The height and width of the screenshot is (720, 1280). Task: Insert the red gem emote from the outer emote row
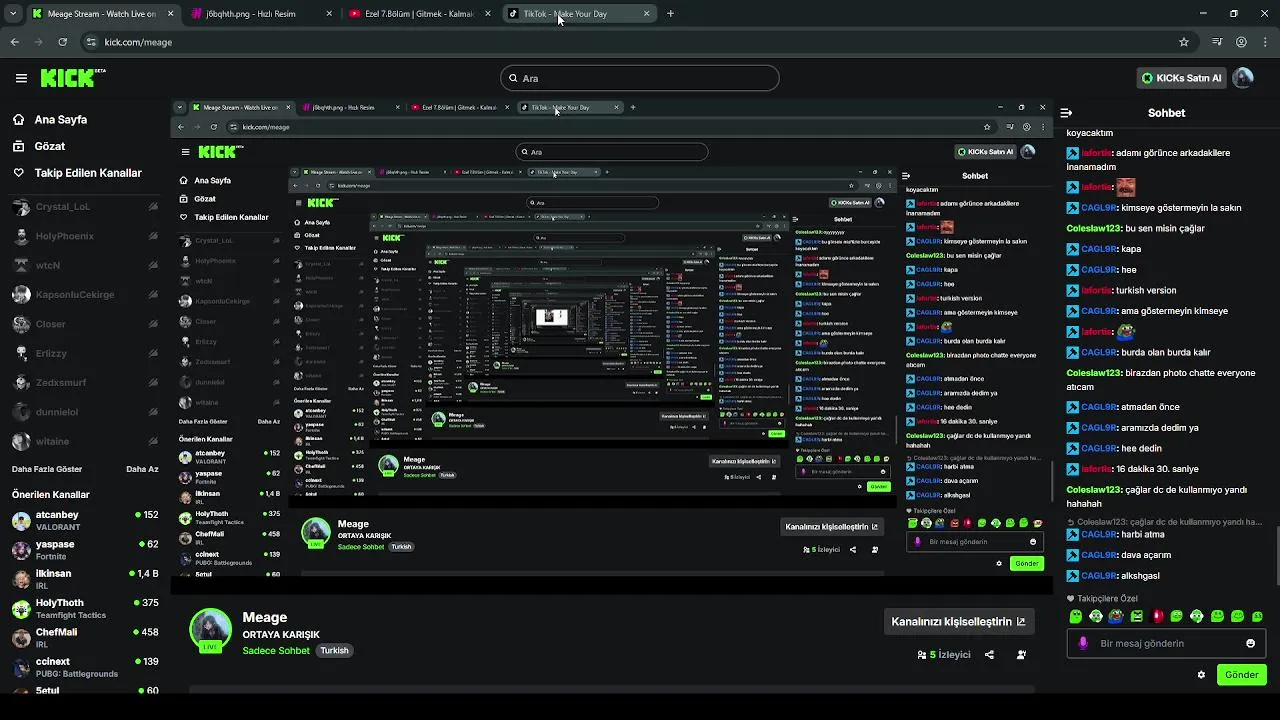pyautogui.click(x=1157, y=616)
